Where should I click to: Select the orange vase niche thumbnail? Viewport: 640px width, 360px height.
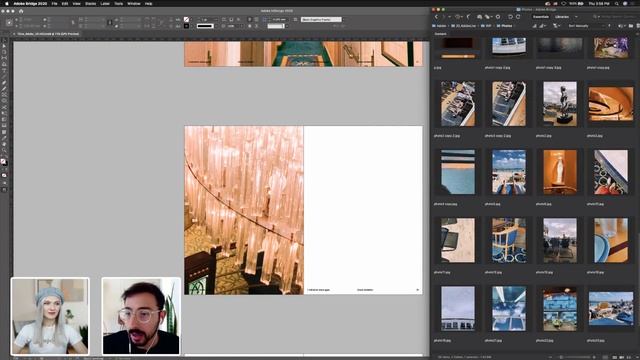(x=560, y=172)
